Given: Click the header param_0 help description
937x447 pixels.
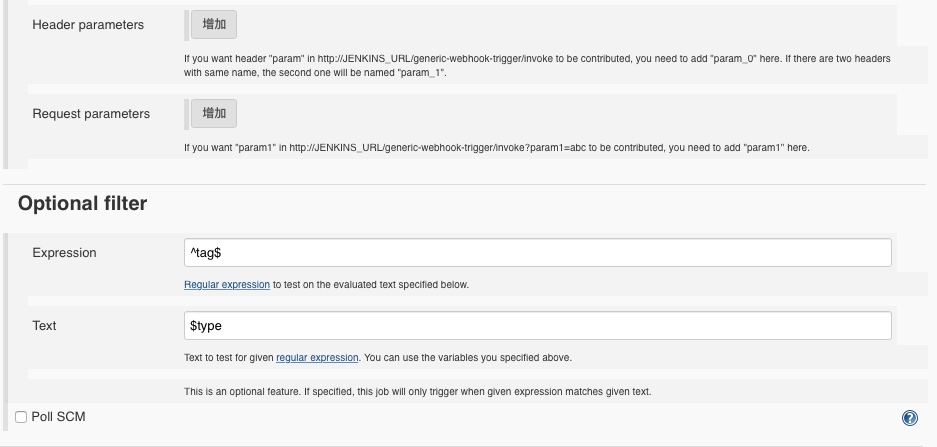Looking at the screenshot, I should click(537, 66).
